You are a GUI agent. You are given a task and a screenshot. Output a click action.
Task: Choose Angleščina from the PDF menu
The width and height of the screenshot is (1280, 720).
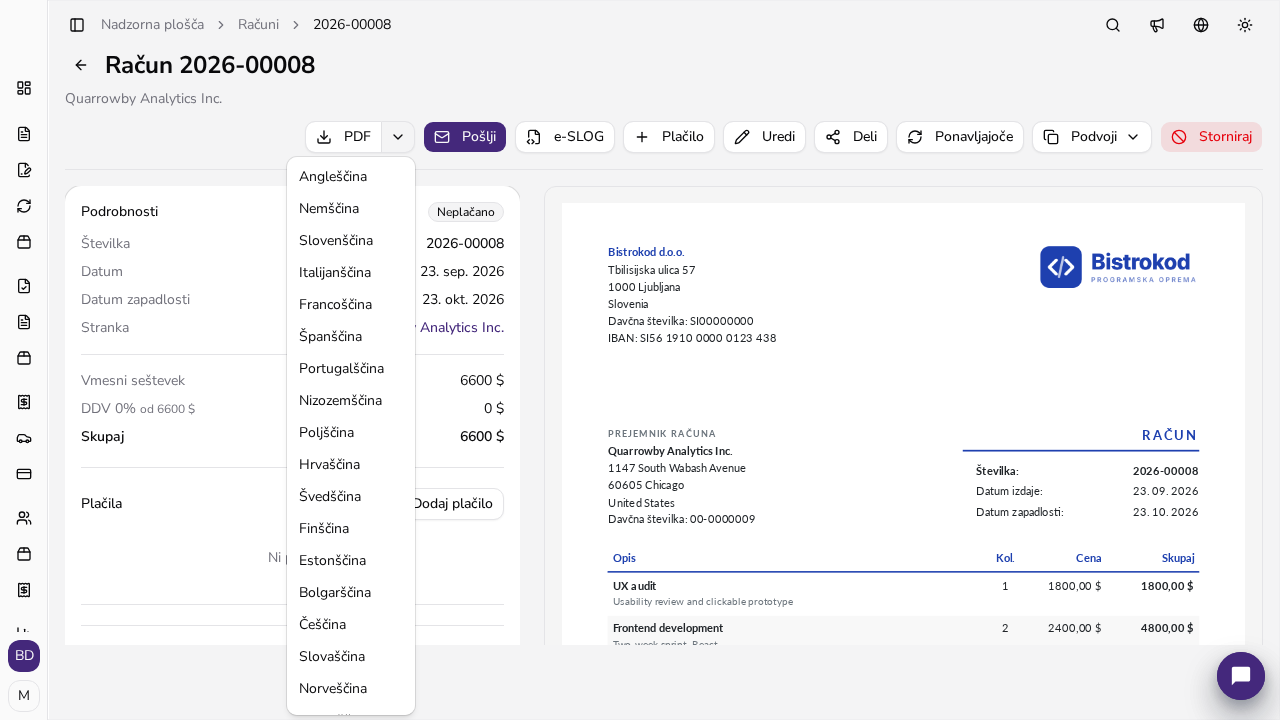tap(351, 177)
